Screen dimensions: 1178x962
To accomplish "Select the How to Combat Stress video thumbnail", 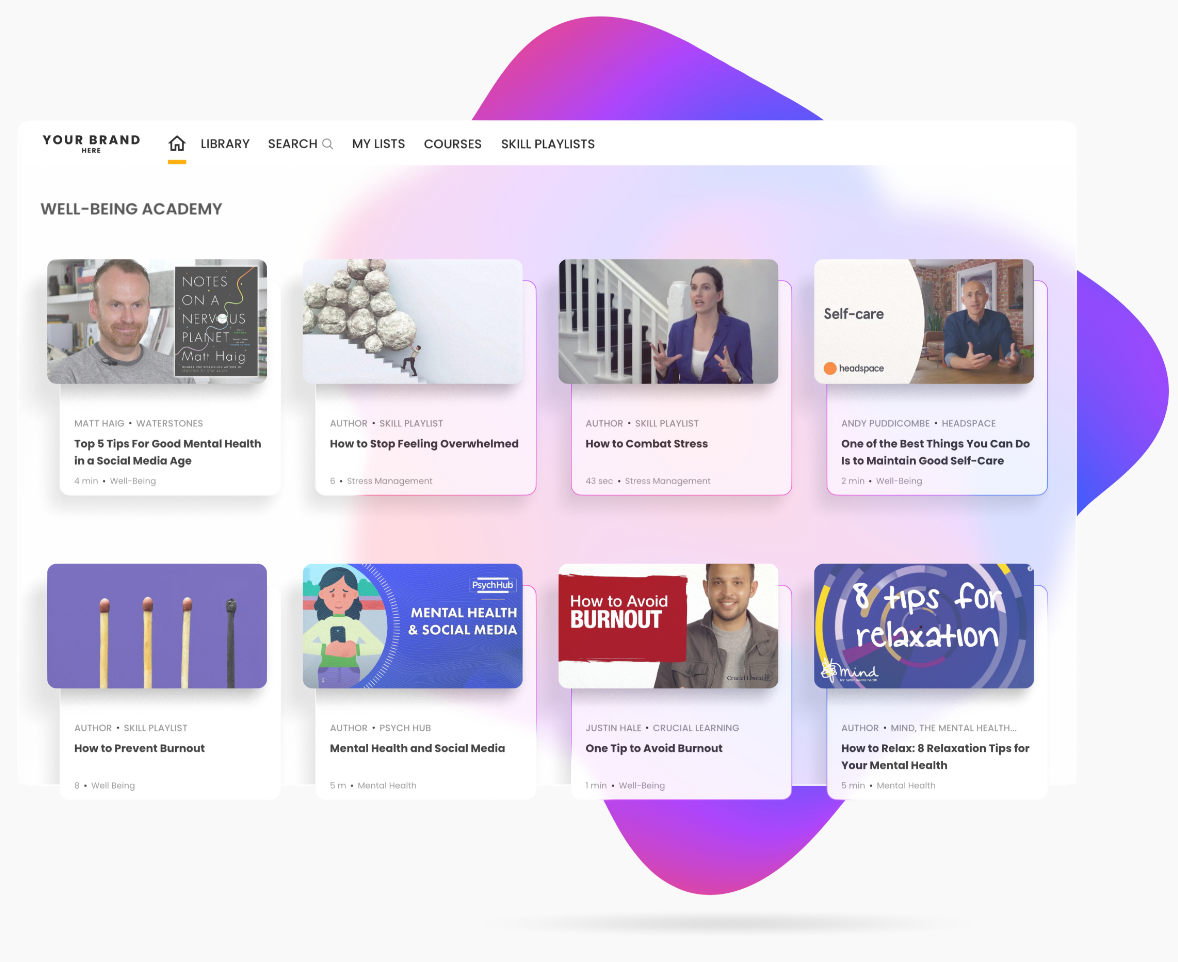I will pos(668,322).
